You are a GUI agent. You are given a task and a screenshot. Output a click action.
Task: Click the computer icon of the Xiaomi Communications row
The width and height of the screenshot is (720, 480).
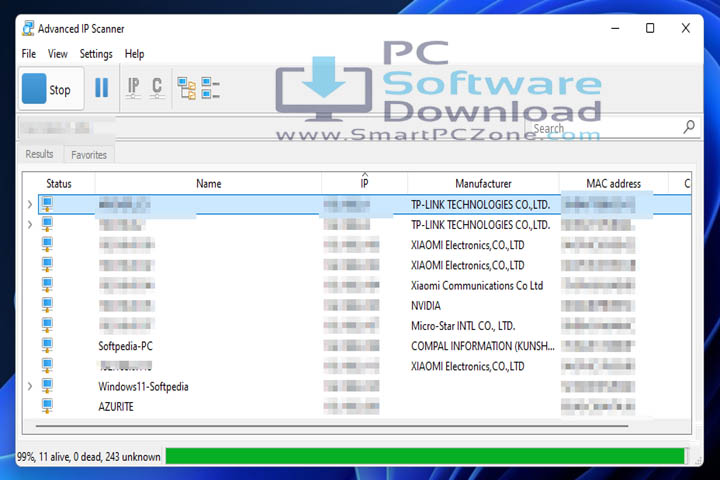pyautogui.click(x=47, y=285)
